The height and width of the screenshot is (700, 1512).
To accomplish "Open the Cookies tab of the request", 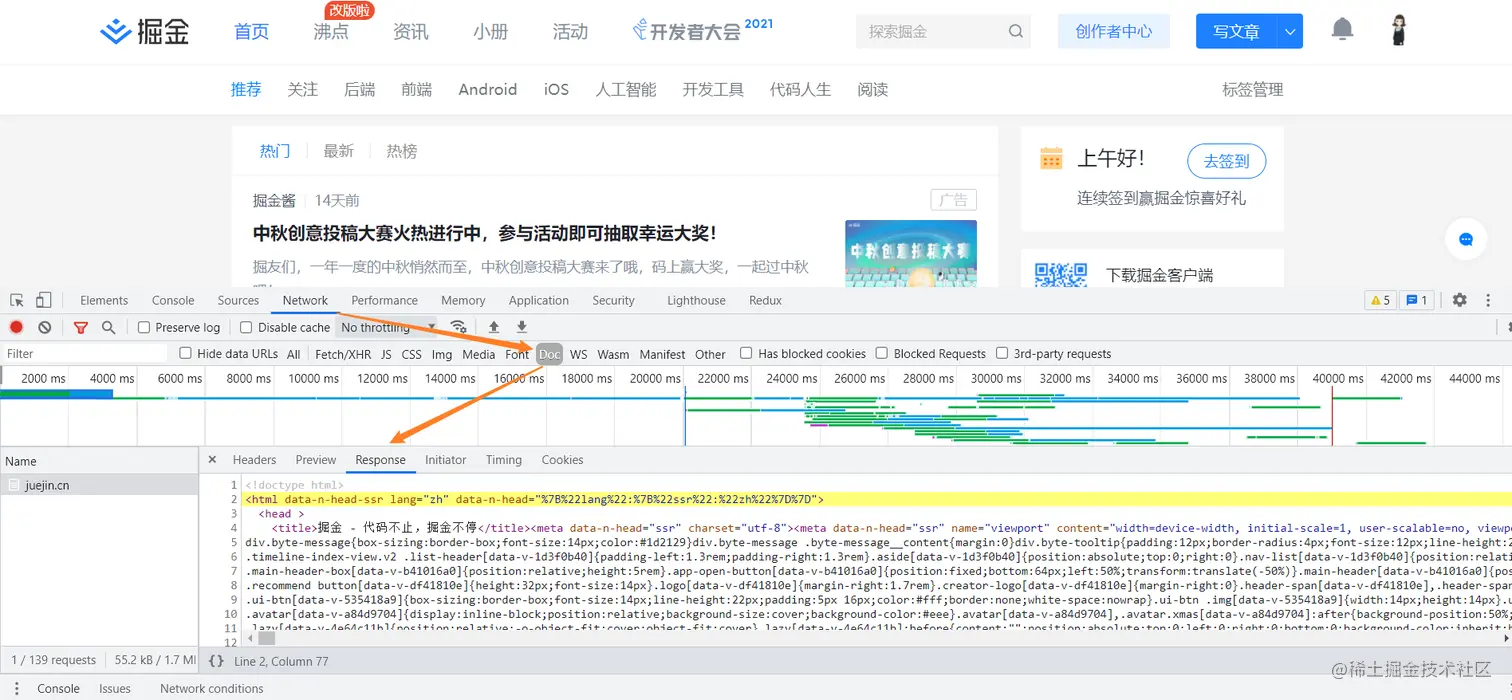I will 563,460.
